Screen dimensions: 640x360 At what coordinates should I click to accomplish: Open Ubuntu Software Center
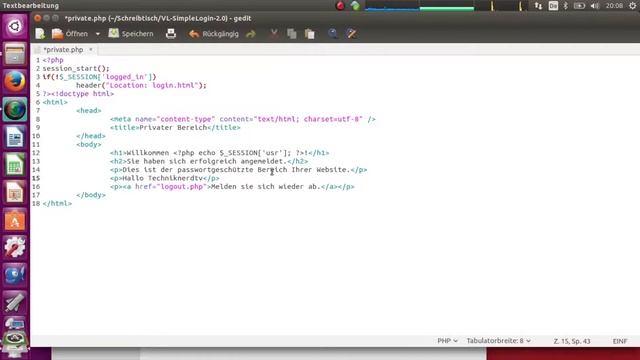(15, 220)
